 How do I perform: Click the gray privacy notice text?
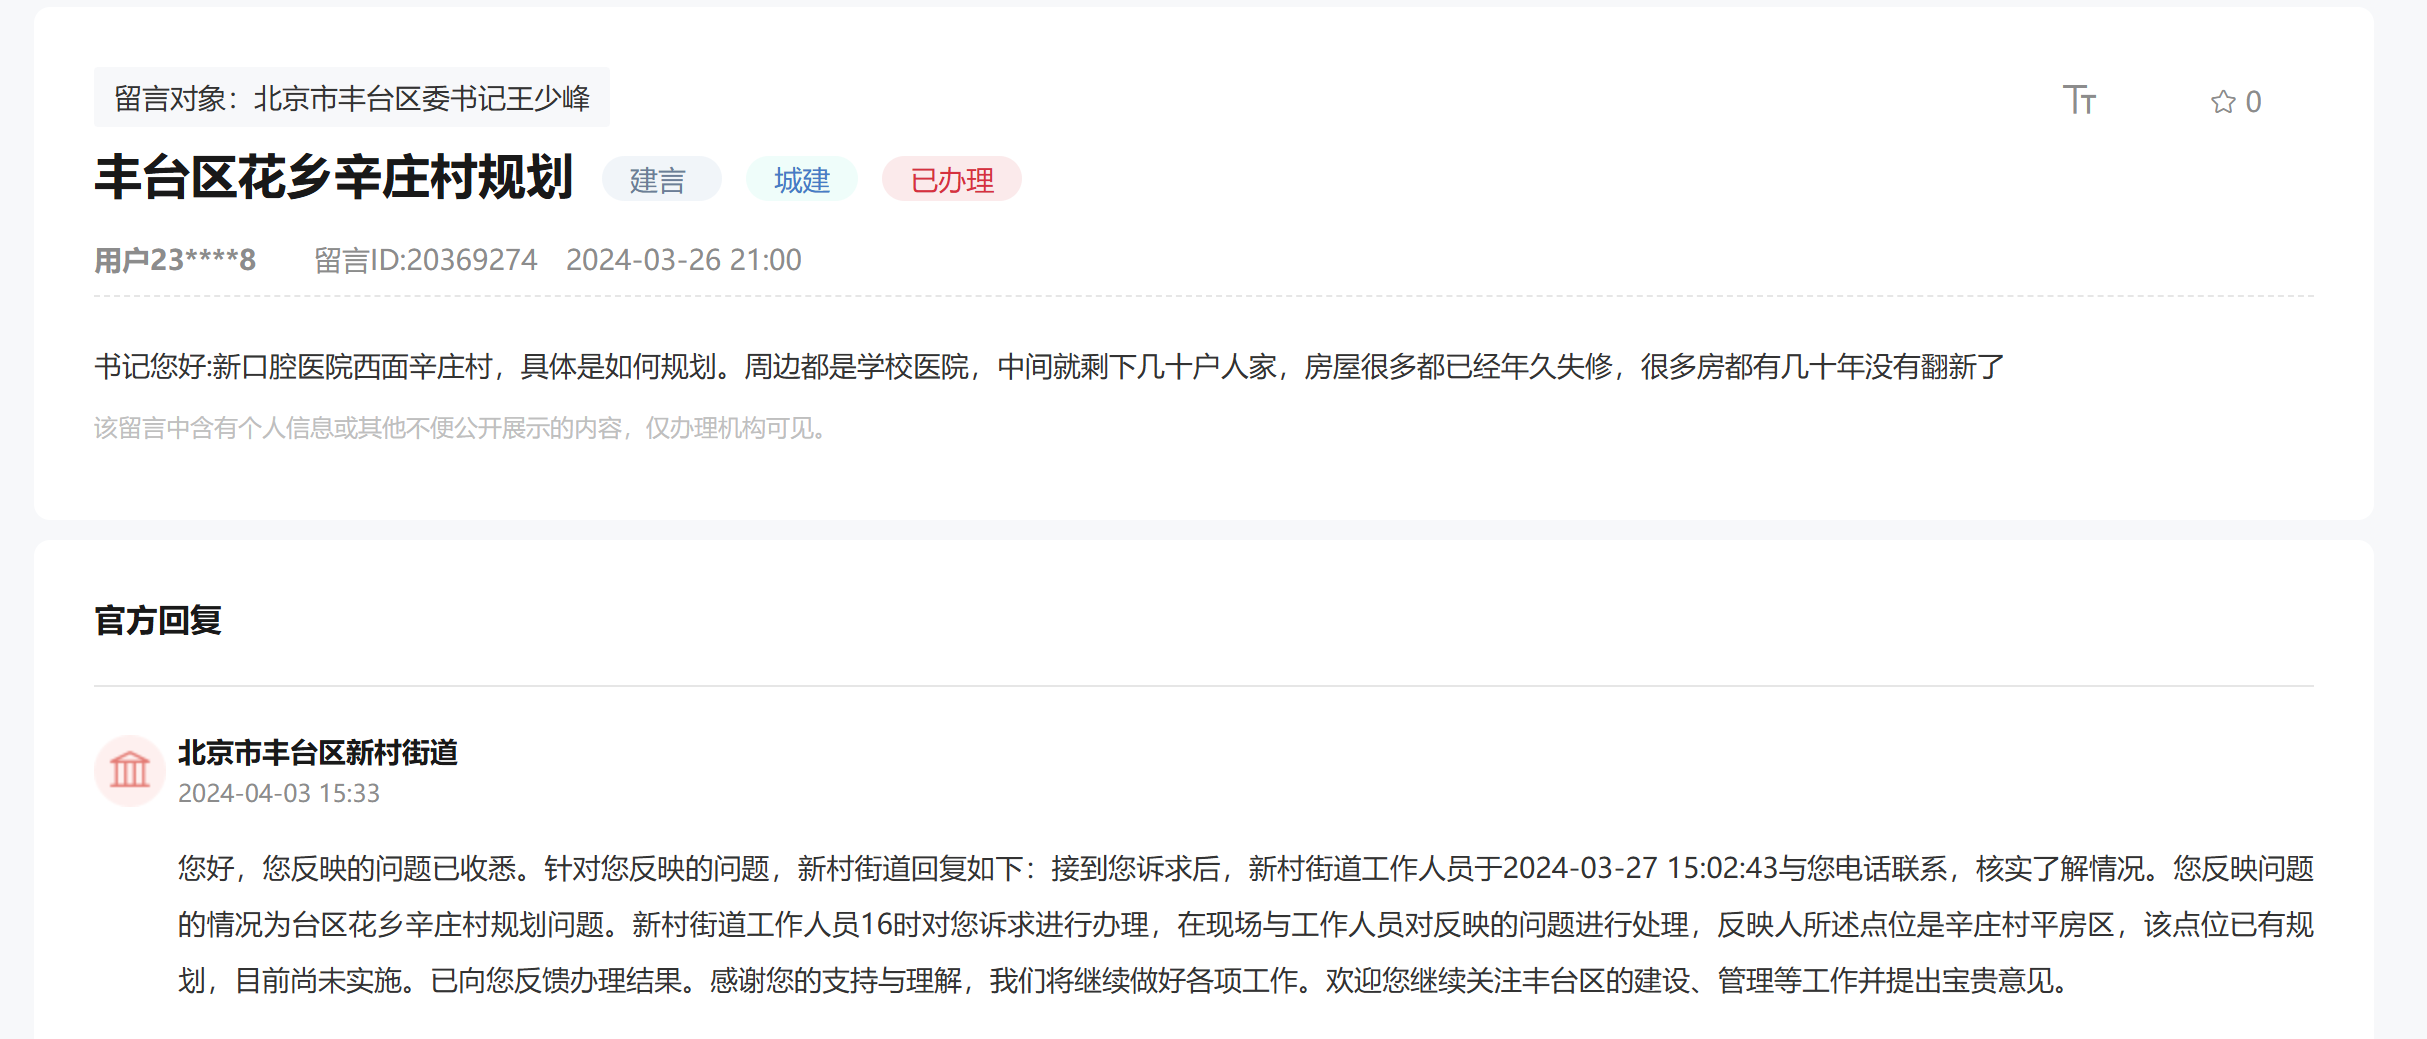[460, 428]
